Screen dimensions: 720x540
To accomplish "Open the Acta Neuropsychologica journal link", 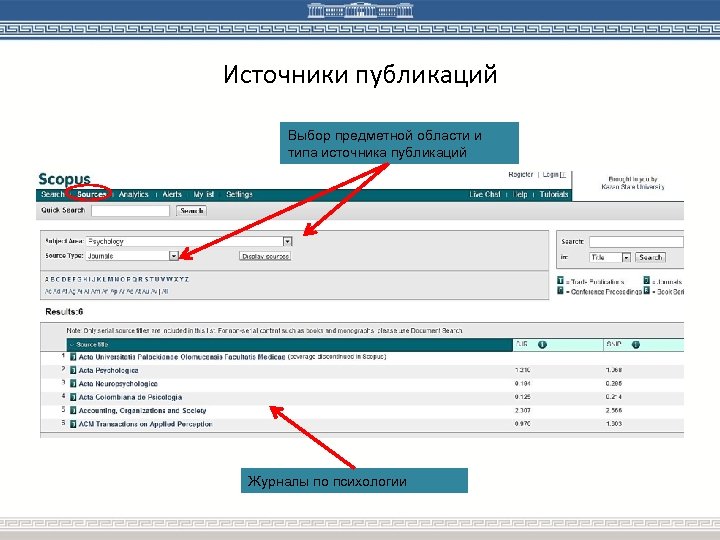I will click(x=118, y=383).
